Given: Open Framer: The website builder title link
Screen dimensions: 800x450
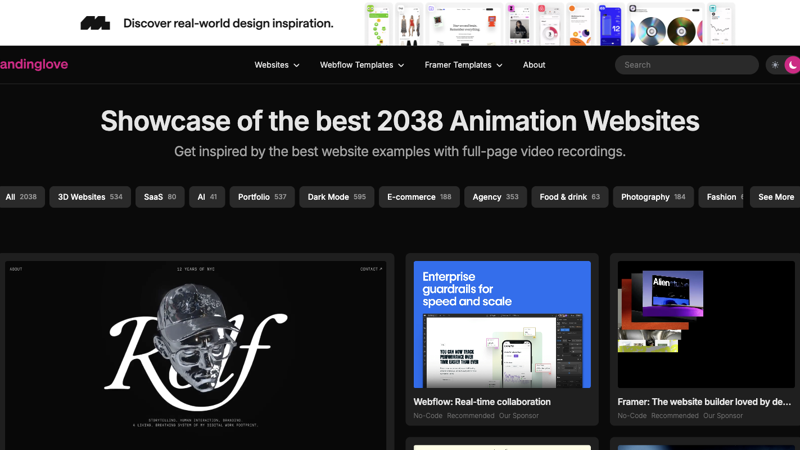Looking at the screenshot, I should coord(704,402).
